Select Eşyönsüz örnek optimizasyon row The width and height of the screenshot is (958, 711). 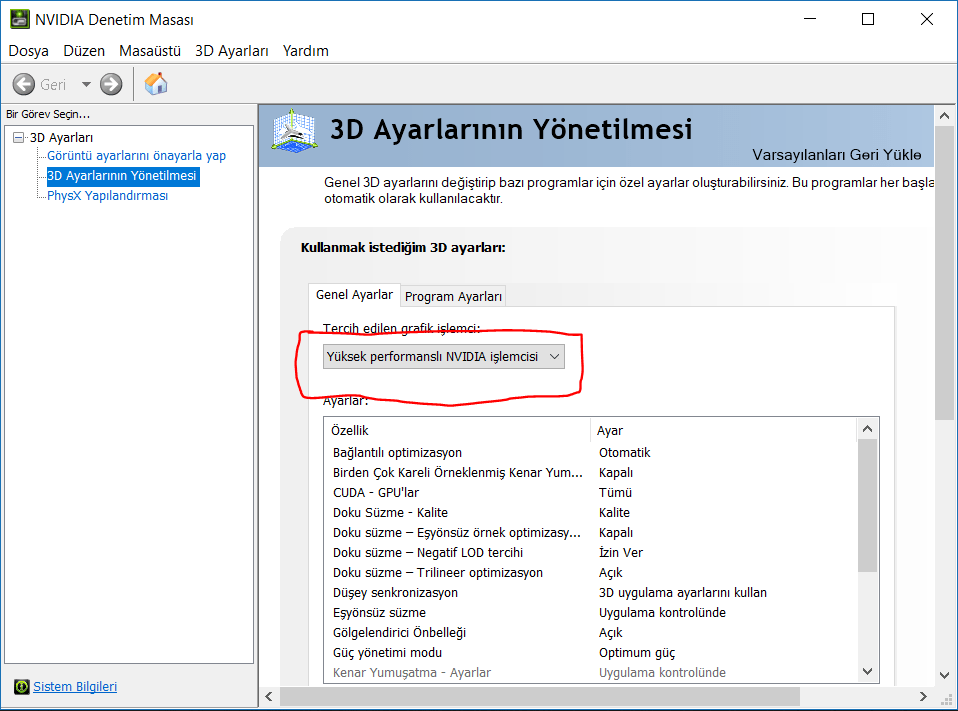pyautogui.click(x=591, y=533)
